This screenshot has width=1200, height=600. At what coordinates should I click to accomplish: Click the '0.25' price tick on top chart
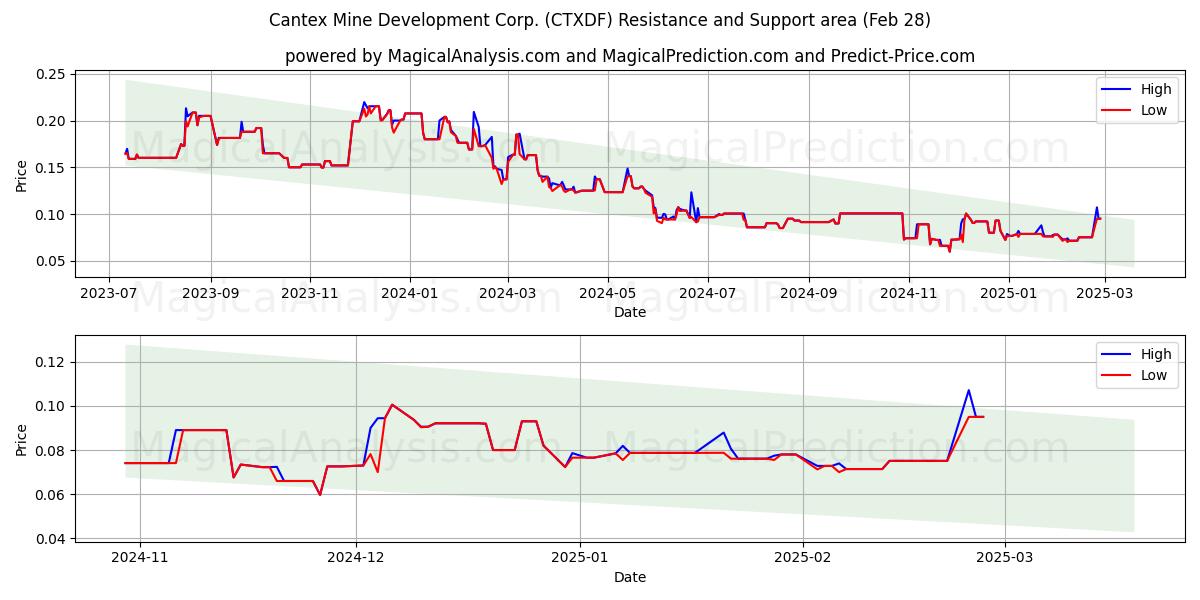click(51, 75)
